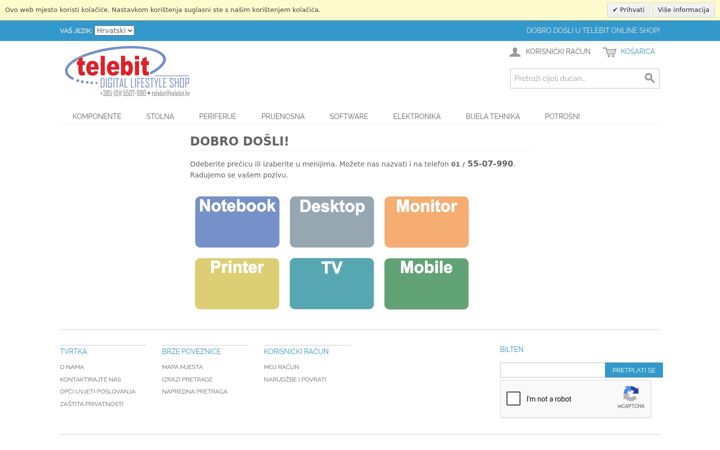
Task: Open the Hrvatski language dropdown
Action: point(114,30)
